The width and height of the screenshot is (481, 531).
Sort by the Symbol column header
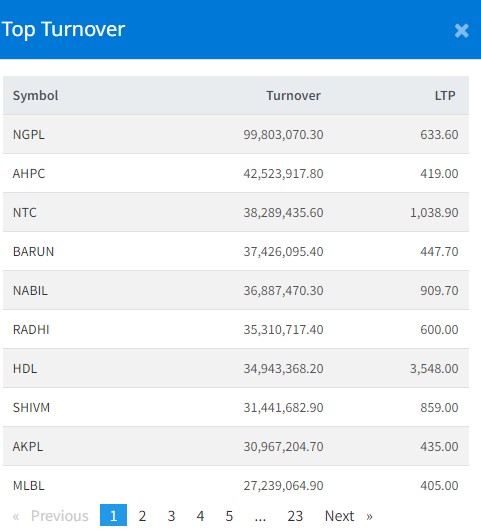point(36,95)
